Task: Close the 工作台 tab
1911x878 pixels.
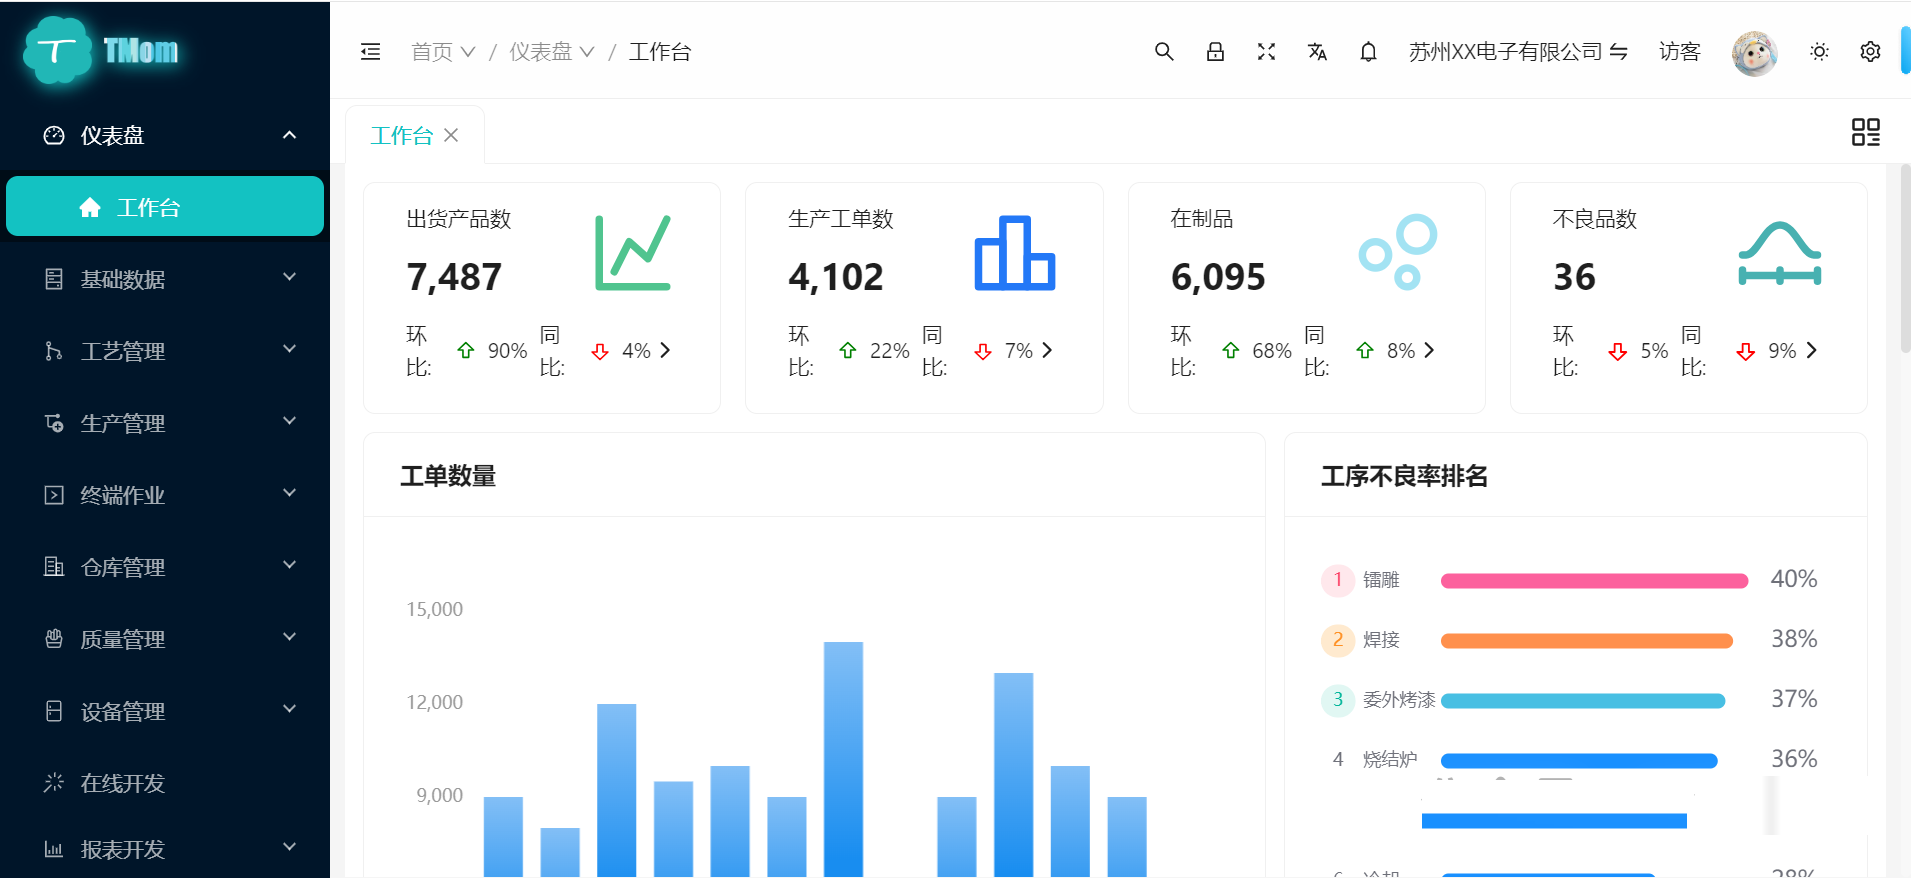Action: click(x=452, y=135)
